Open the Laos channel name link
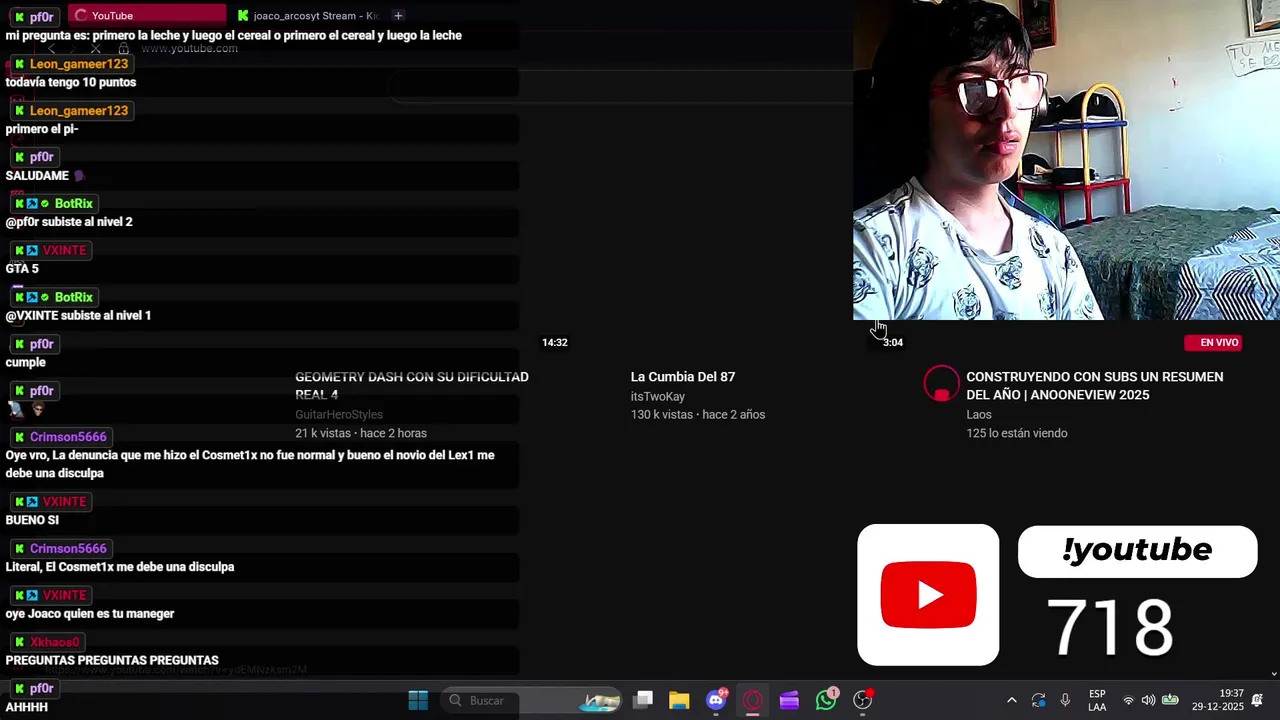1280x720 pixels. (x=979, y=414)
